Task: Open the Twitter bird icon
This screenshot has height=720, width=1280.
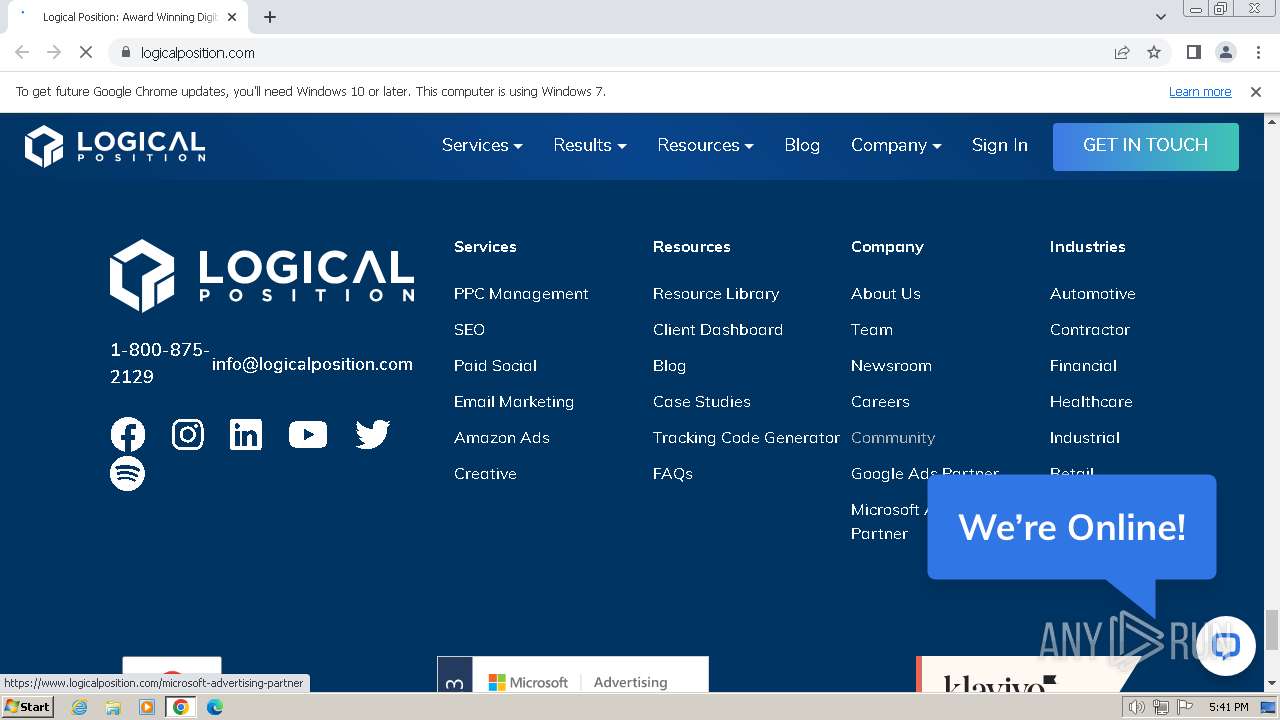Action: tap(372, 435)
